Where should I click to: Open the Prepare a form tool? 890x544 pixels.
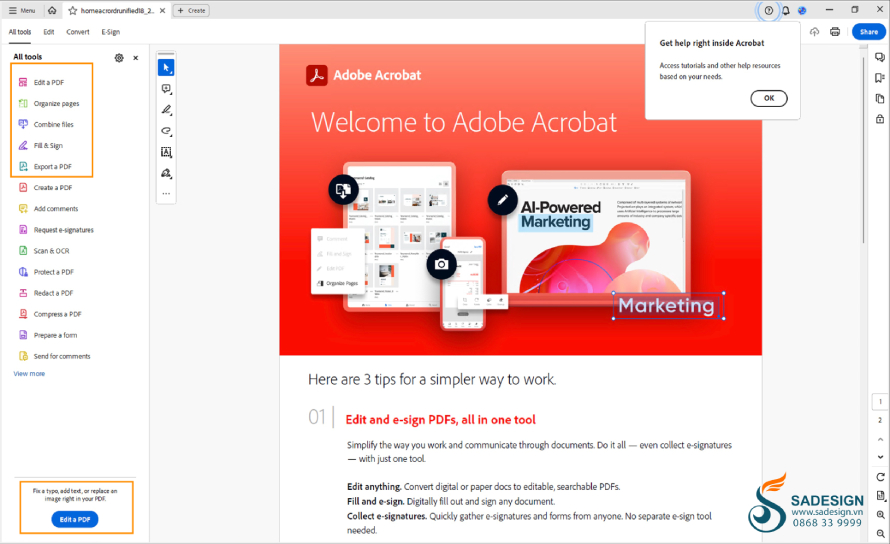48,335
